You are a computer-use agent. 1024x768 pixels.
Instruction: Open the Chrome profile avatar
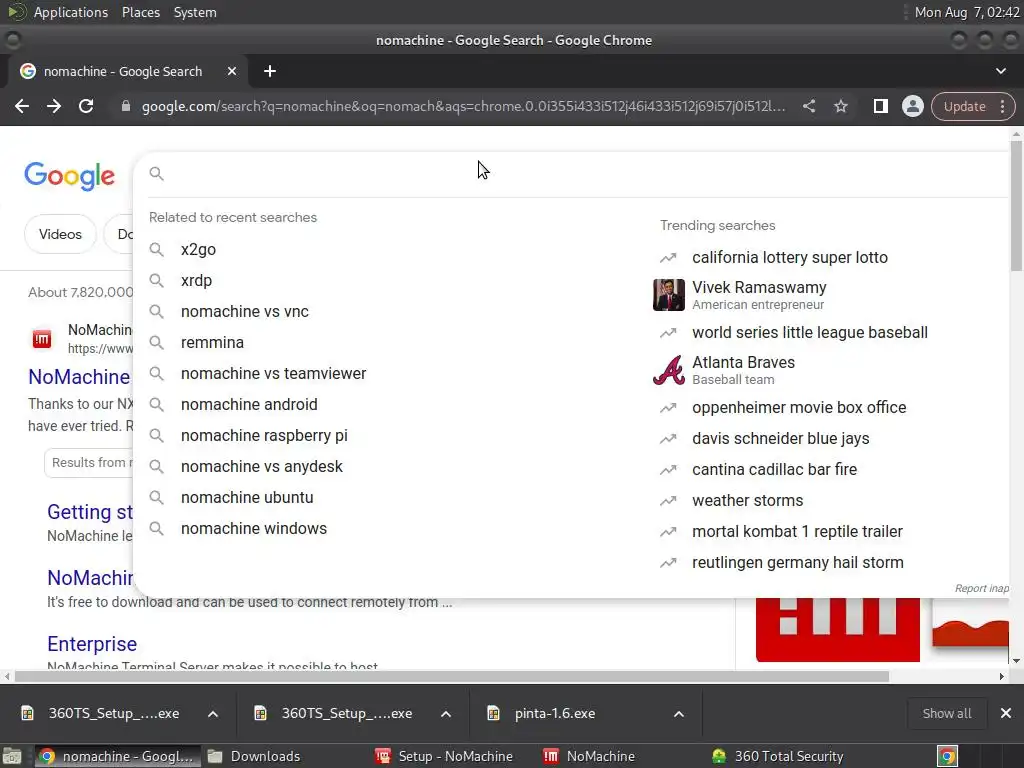pos(912,106)
